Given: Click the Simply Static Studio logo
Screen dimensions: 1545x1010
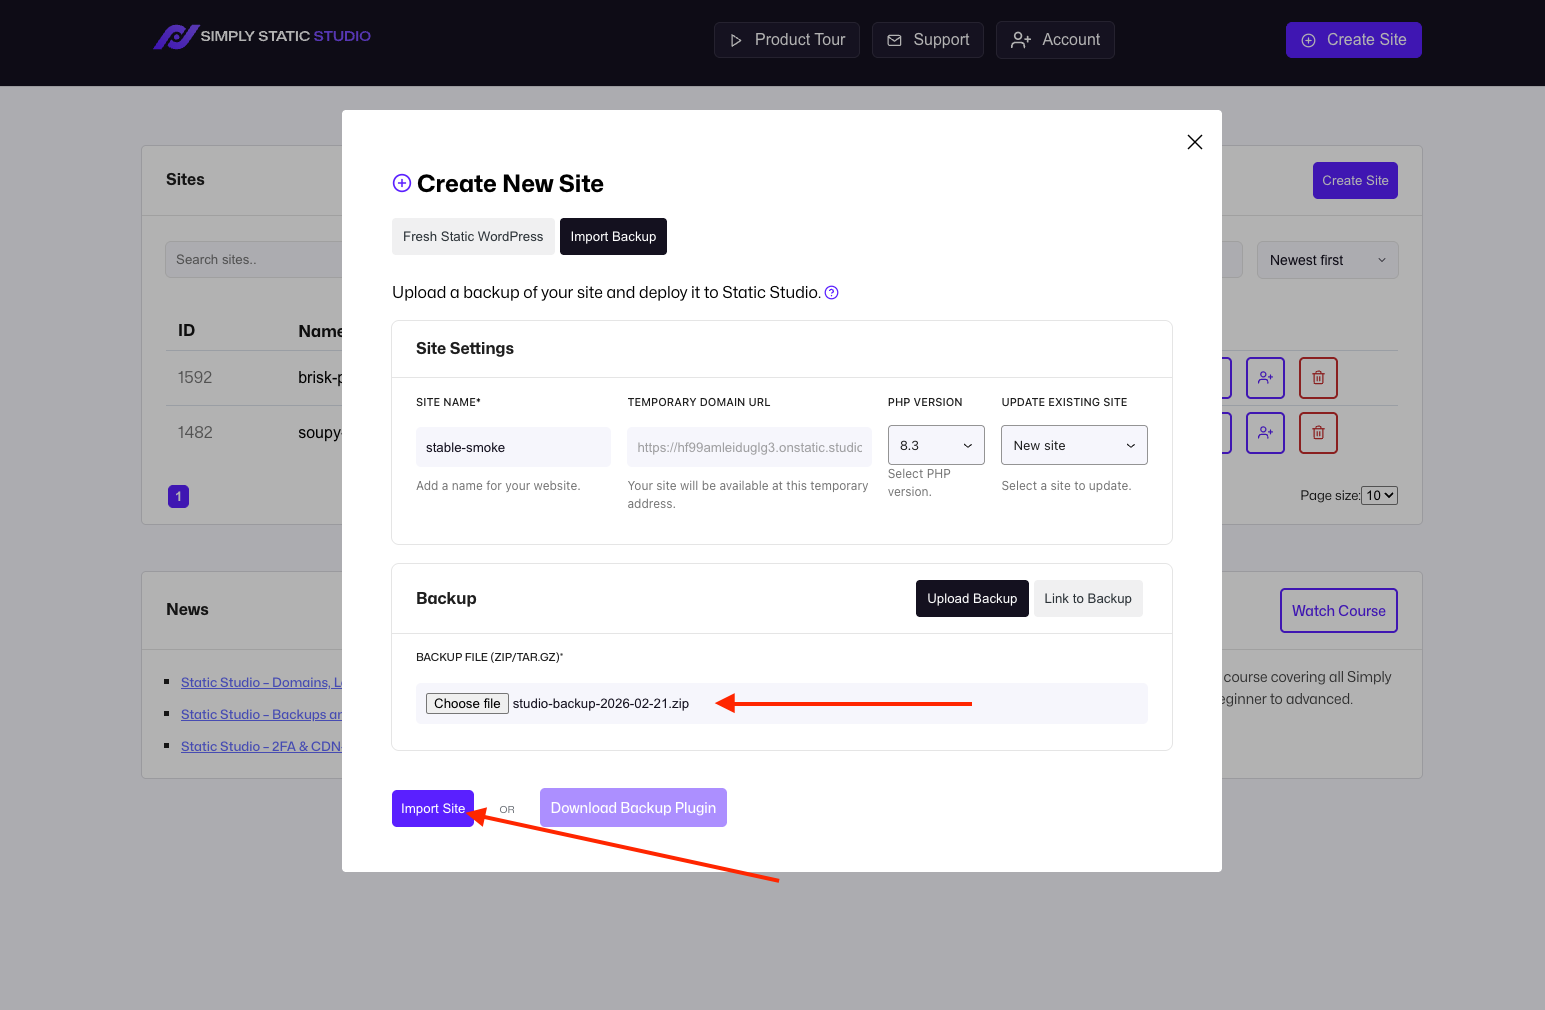Looking at the screenshot, I should [262, 37].
